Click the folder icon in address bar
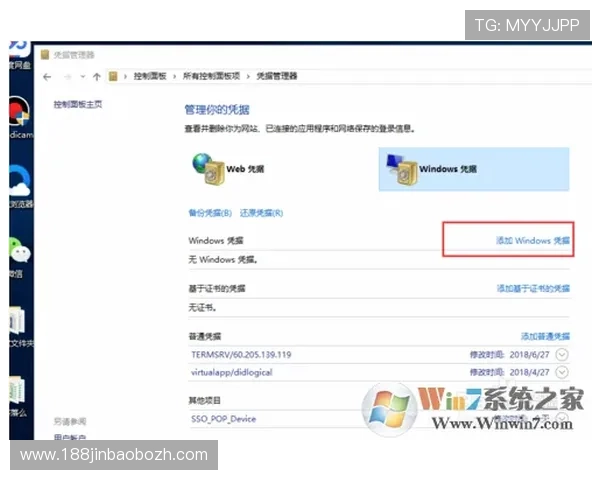Viewport: 600px width, 480px height. 113,76
